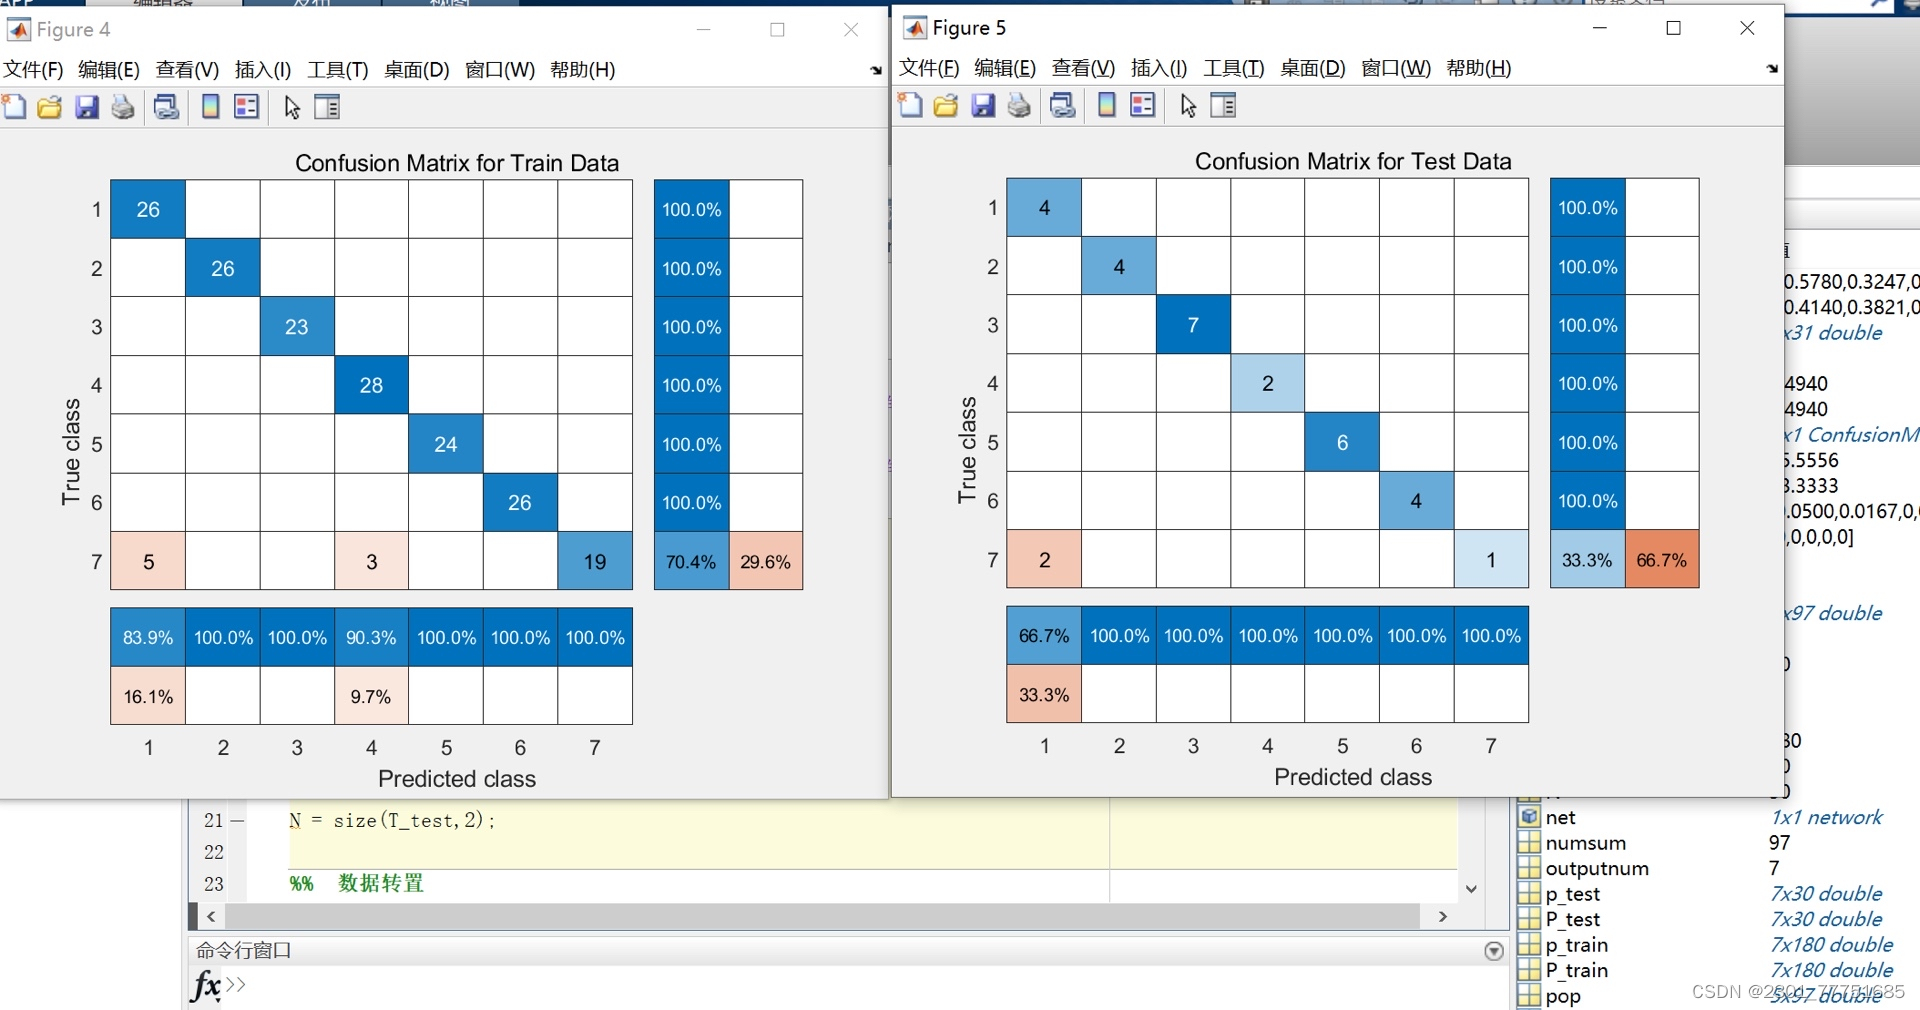The image size is (1920, 1010).
Task: Click Print icon in Figure 4 toolbar
Action: tap(123, 107)
